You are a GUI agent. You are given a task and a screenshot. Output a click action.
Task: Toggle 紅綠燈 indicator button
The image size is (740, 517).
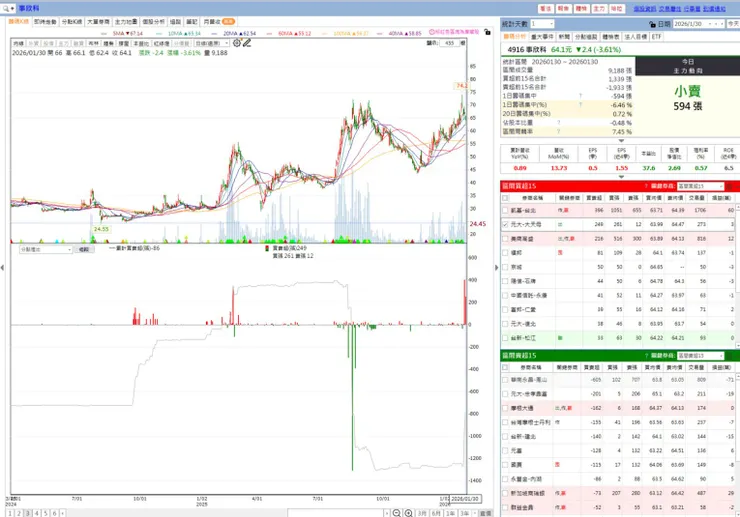coord(161,43)
